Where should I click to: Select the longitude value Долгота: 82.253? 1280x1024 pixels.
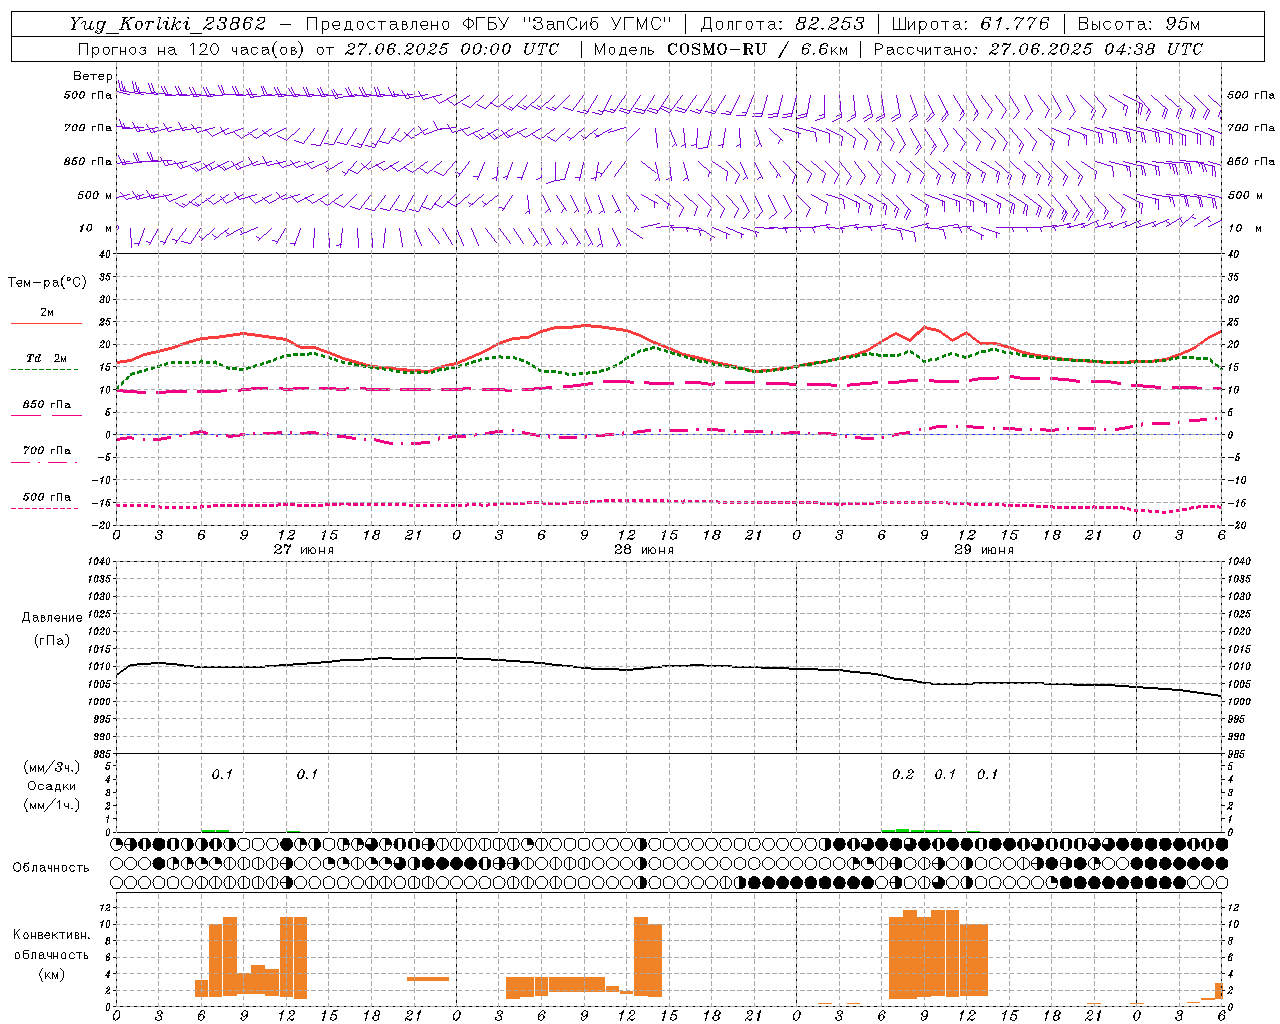tap(782, 24)
